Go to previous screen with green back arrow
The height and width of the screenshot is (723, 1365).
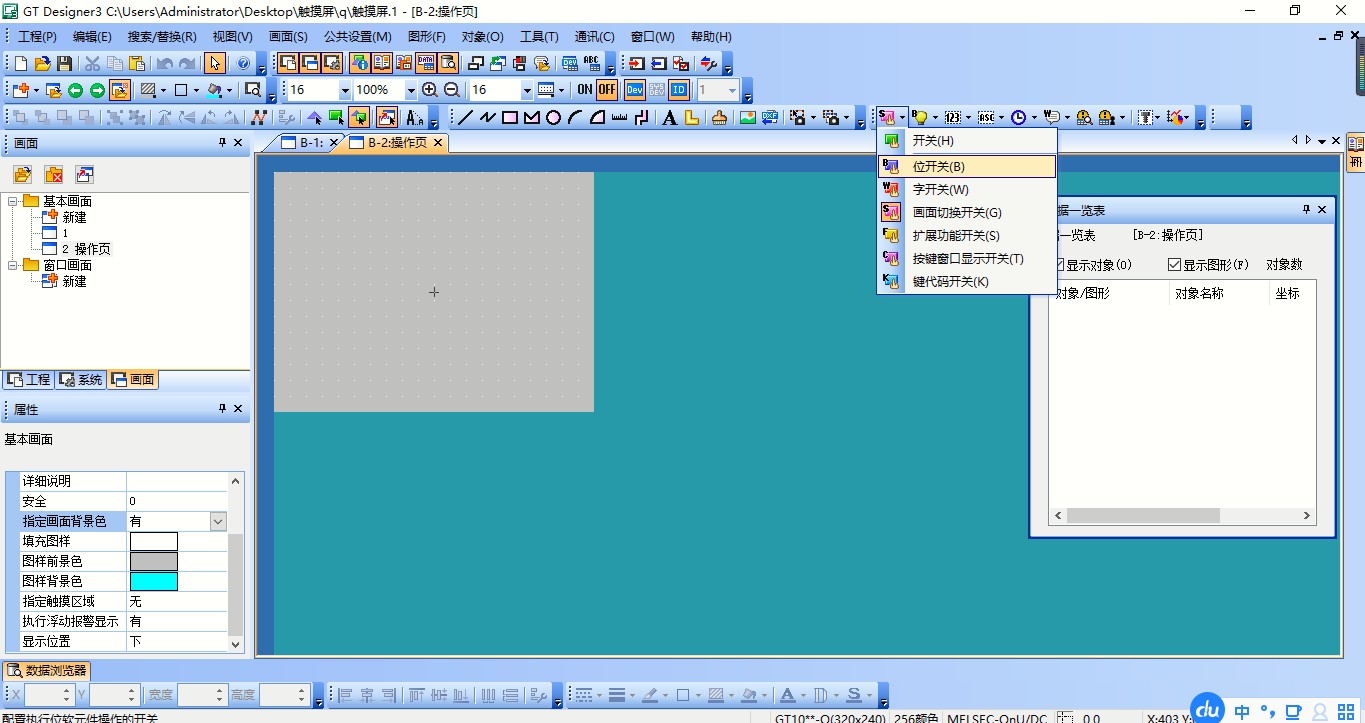(75, 90)
